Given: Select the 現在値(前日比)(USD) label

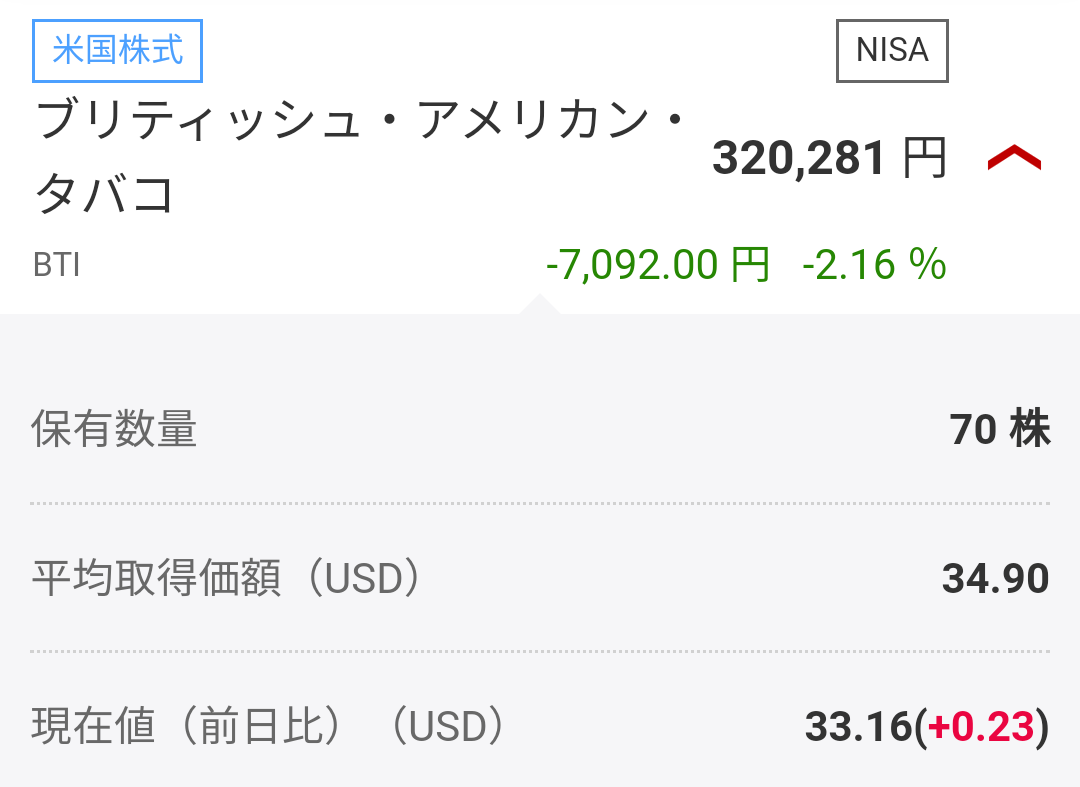Looking at the screenshot, I should (268, 727).
